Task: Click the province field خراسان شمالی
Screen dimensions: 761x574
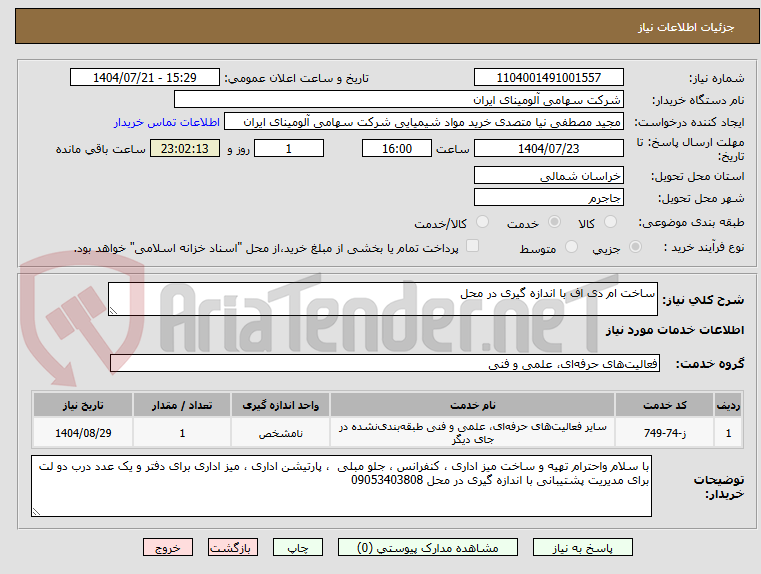Action: pyautogui.click(x=548, y=175)
